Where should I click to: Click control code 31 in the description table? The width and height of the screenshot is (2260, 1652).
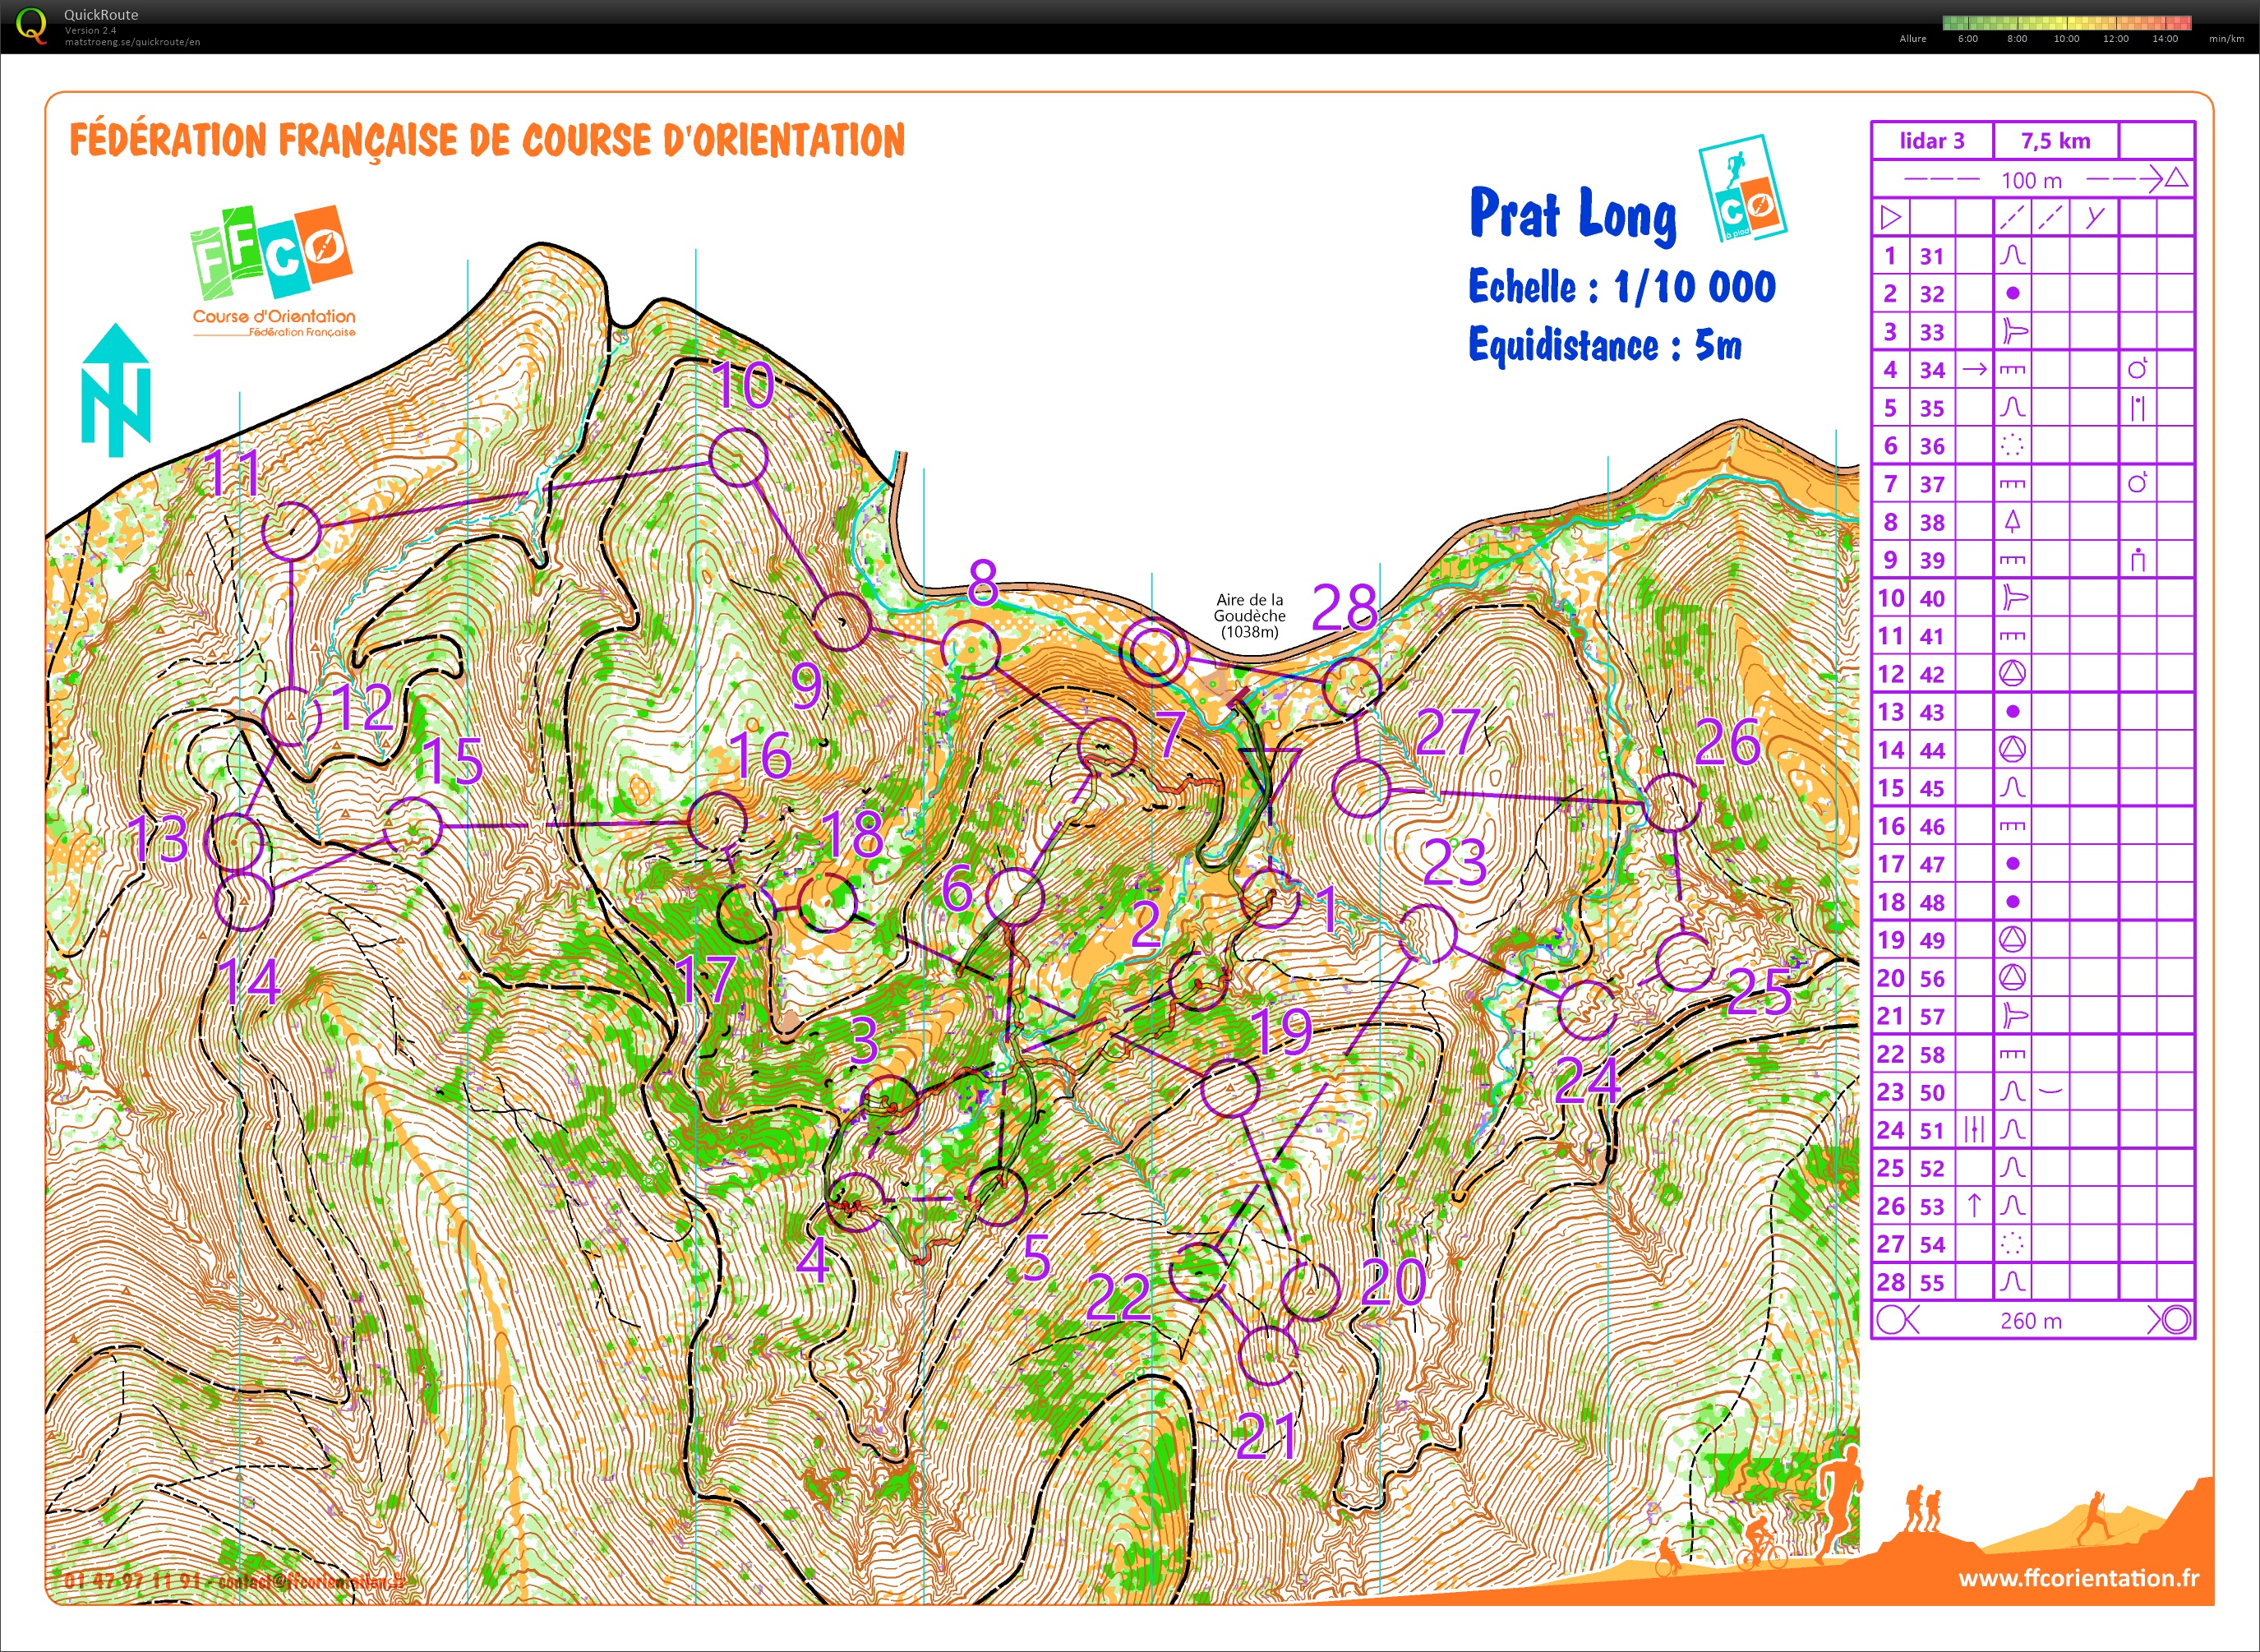(1931, 256)
